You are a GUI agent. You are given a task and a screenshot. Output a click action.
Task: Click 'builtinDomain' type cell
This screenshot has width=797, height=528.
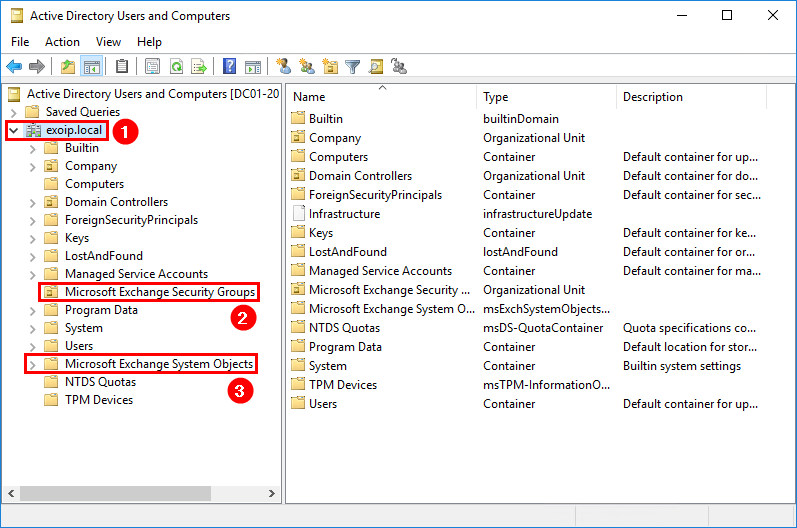520,118
